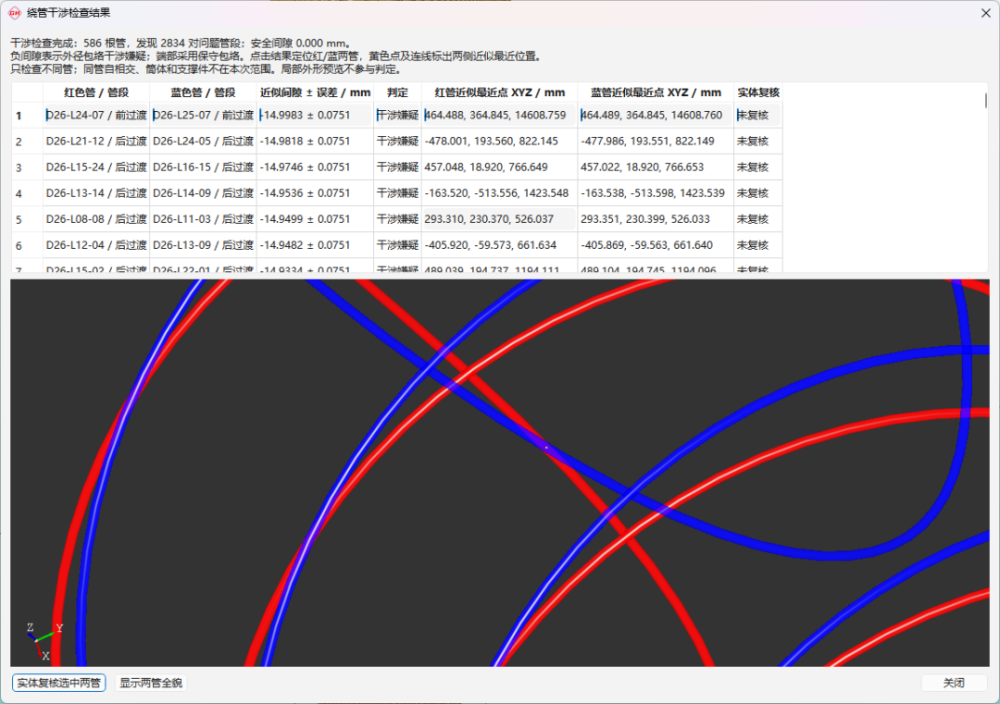Select the gap value -14.9536 ± 0.0751
The height and width of the screenshot is (704, 1000).
pyautogui.click(x=315, y=193)
